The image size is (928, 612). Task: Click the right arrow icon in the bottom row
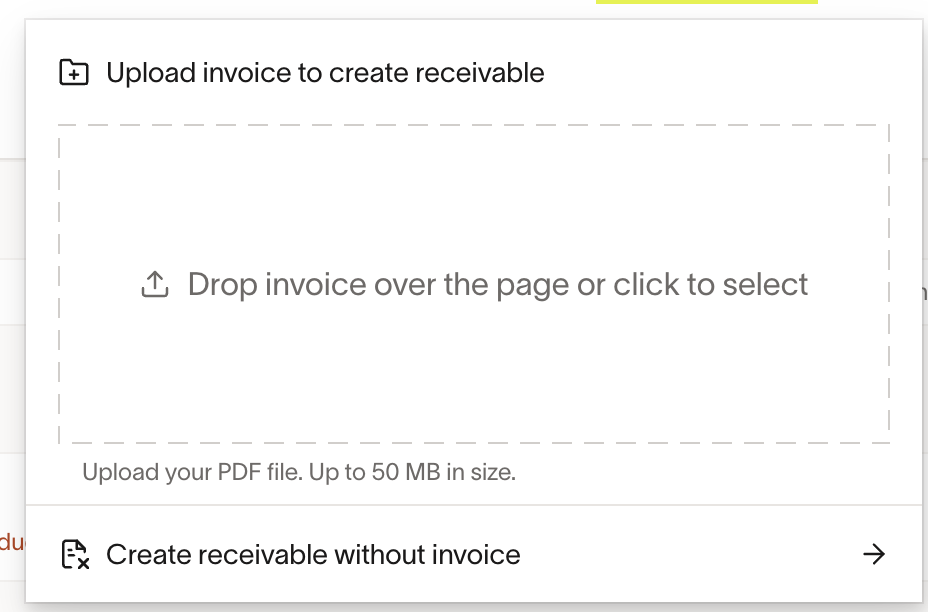[874, 554]
